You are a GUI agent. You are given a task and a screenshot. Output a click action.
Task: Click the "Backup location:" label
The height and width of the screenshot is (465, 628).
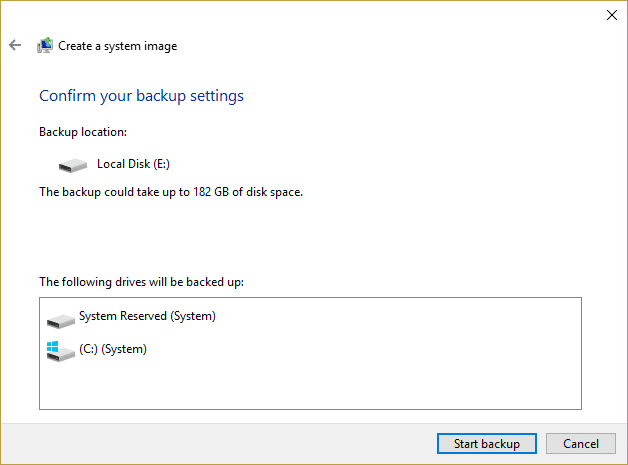pyautogui.click(x=83, y=132)
